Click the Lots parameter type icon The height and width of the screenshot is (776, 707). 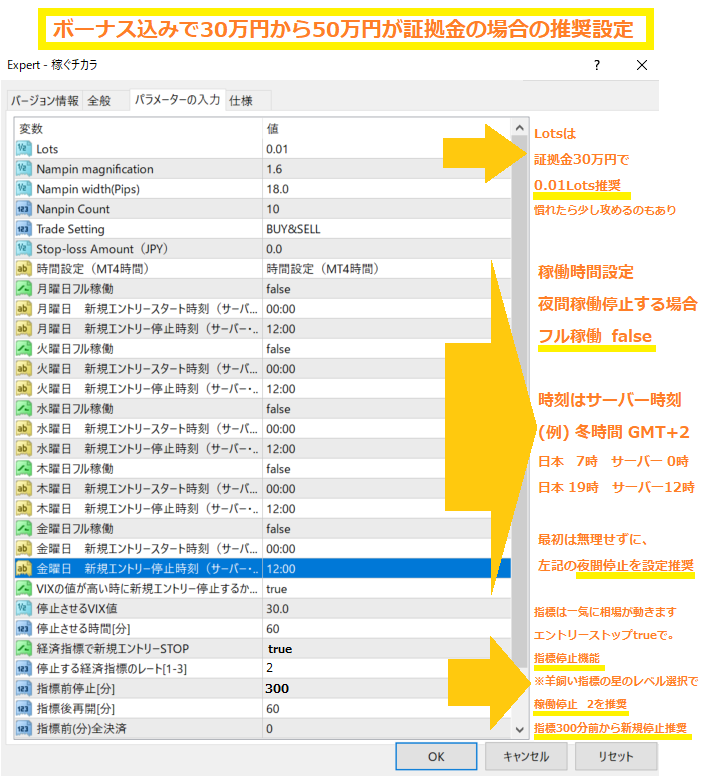25,149
